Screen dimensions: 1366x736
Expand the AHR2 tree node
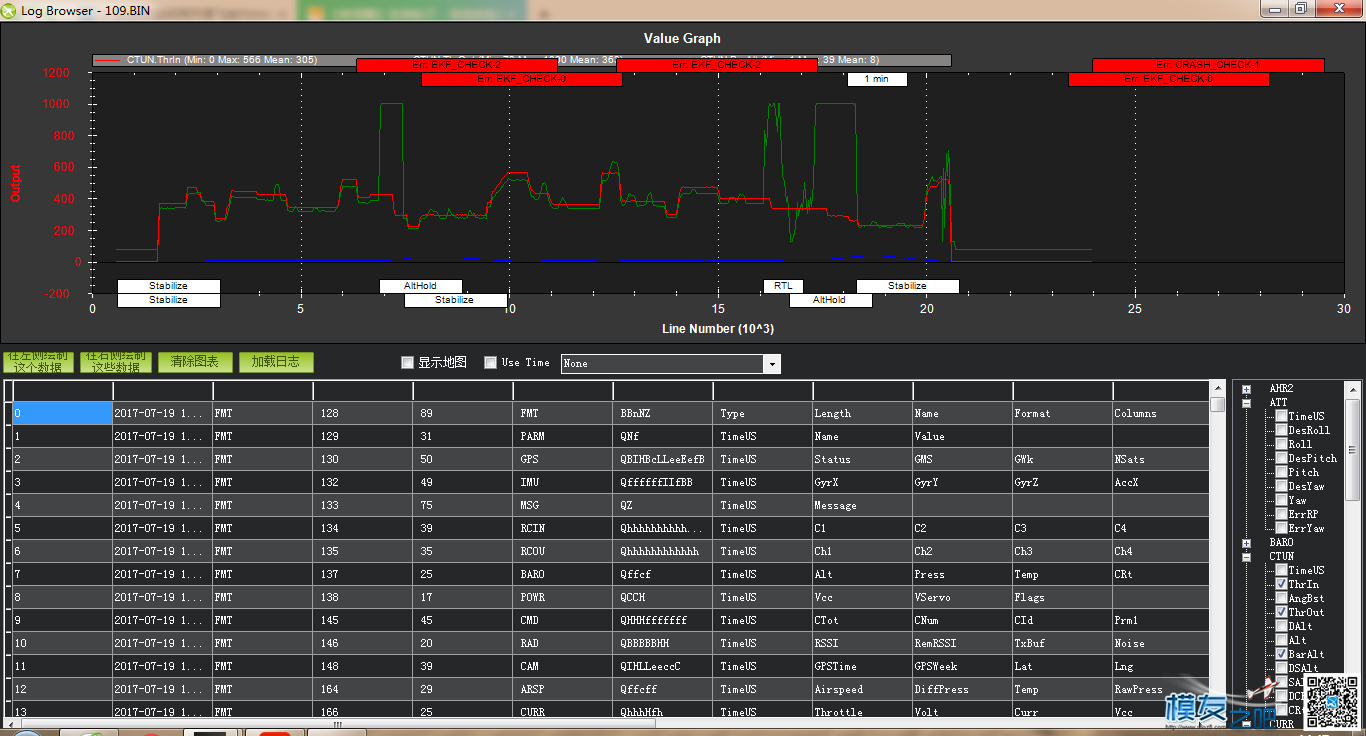click(1247, 388)
